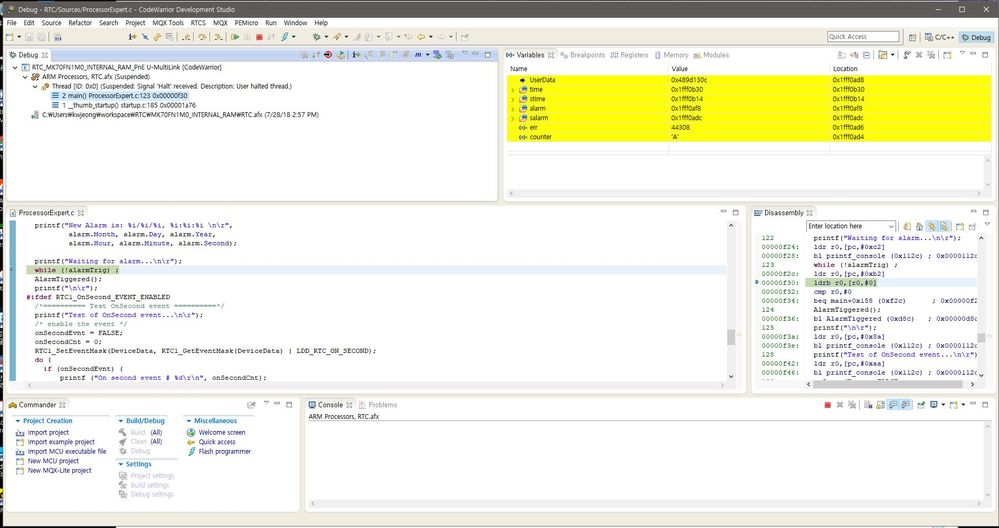999x528 pixels.
Task: Click the Quick Access search field
Action: click(863, 37)
